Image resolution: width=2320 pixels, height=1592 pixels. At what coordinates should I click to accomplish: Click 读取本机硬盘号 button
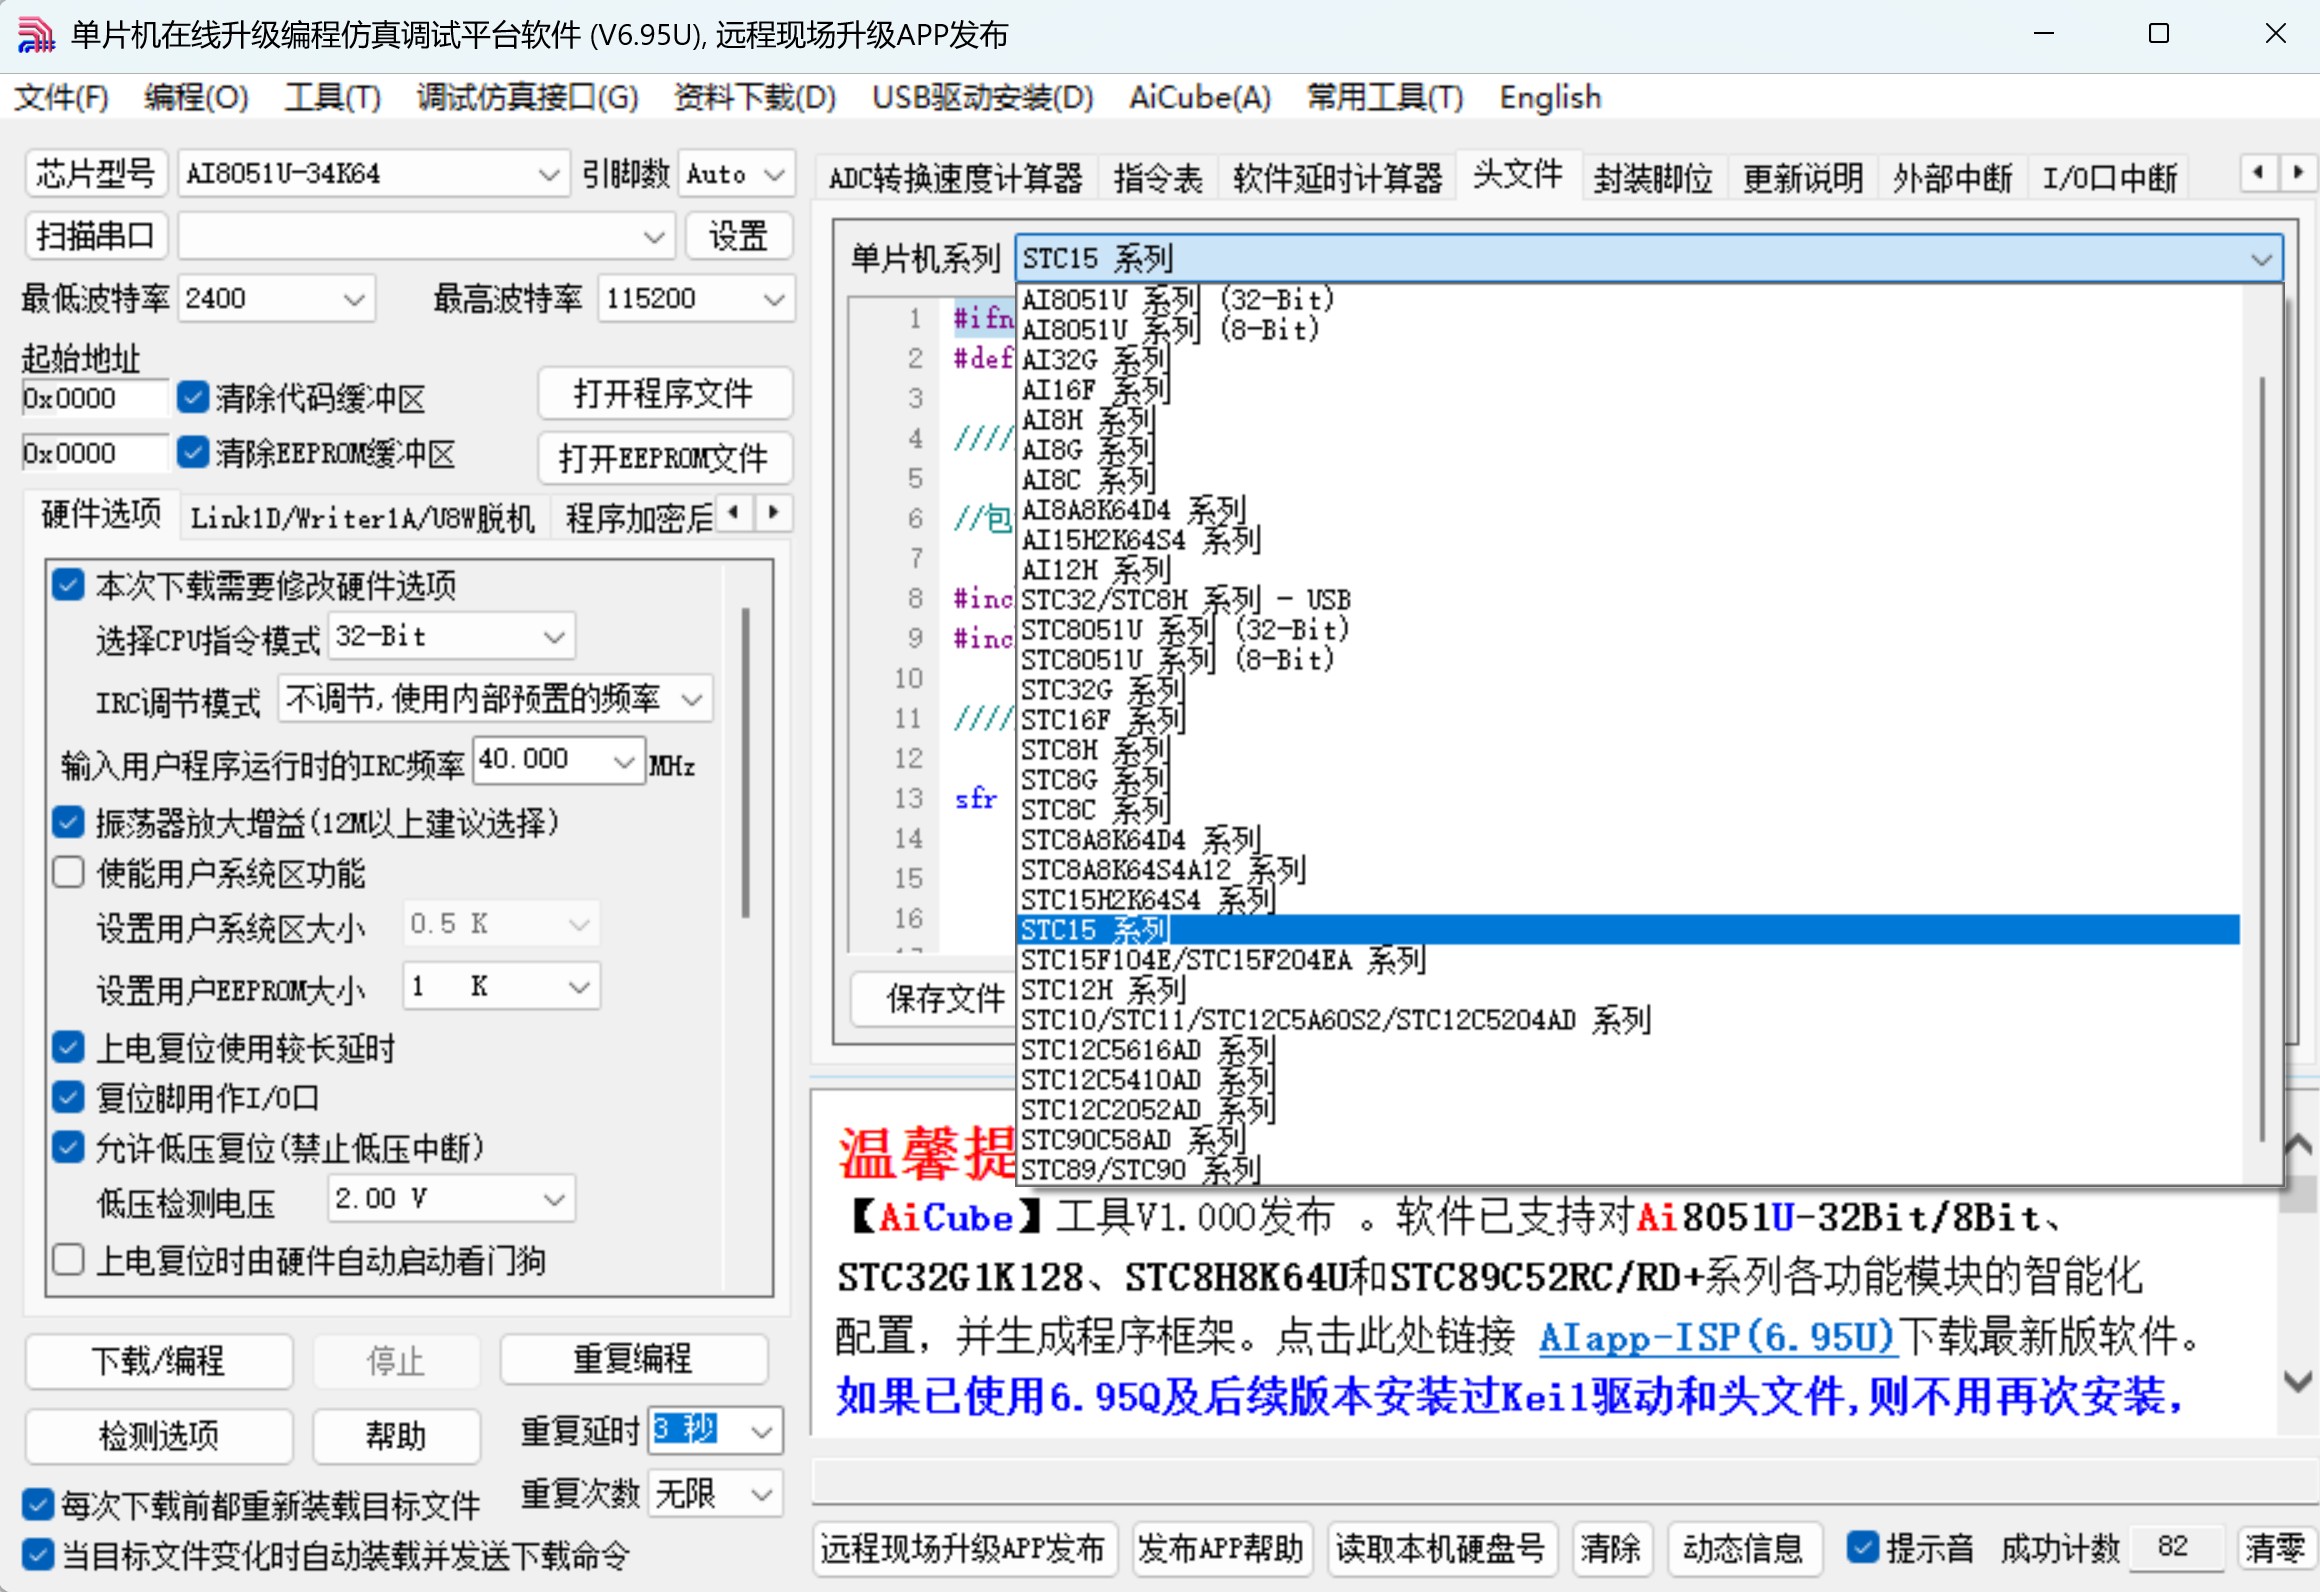click(1441, 1548)
